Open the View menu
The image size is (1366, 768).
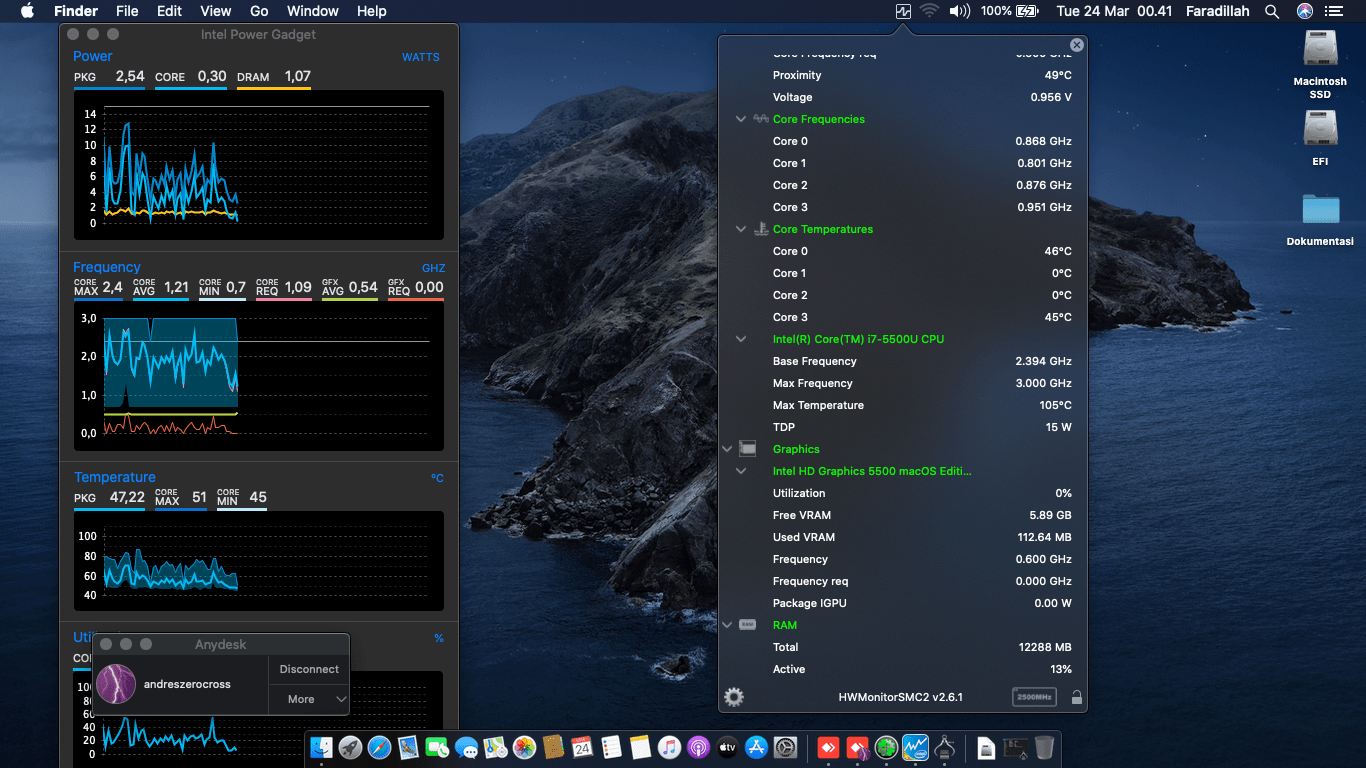coord(215,11)
